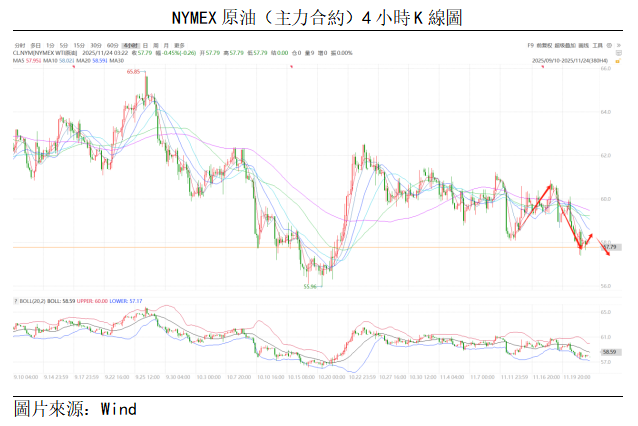Click the 65.85 high price marker

[132, 72]
